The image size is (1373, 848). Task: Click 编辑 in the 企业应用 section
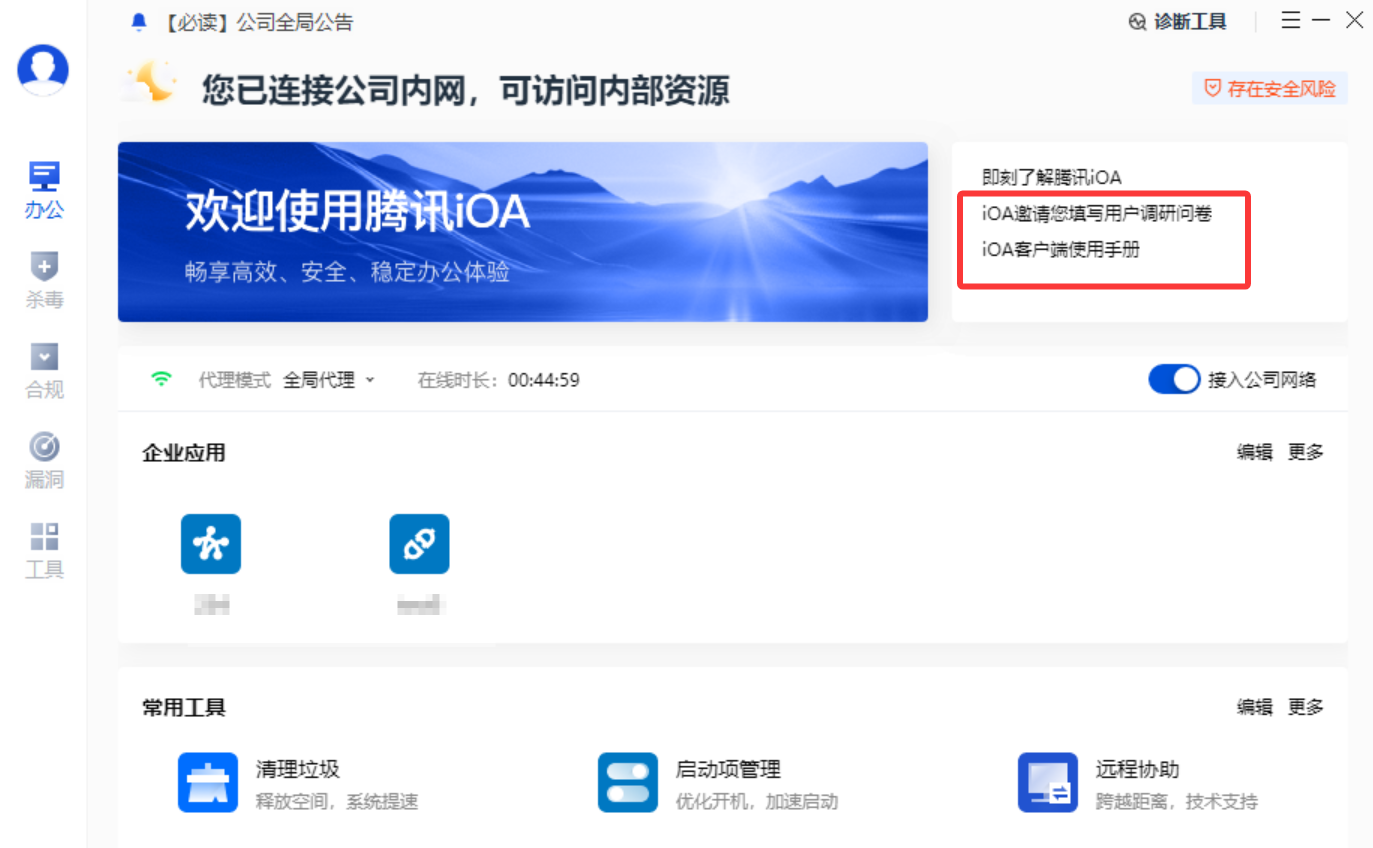pyautogui.click(x=1255, y=452)
